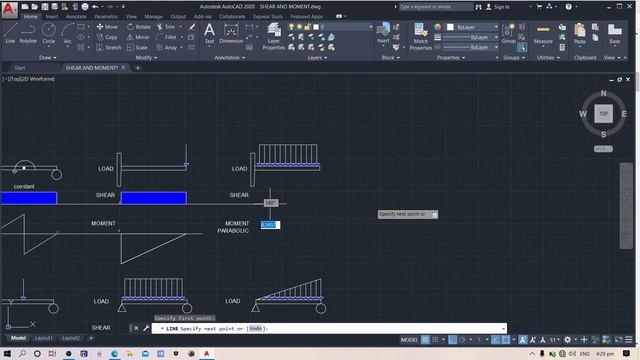The height and width of the screenshot is (360, 640).
Task: Click the TOP face of ViewCube
Action: pyautogui.click(x=603, y=114)
